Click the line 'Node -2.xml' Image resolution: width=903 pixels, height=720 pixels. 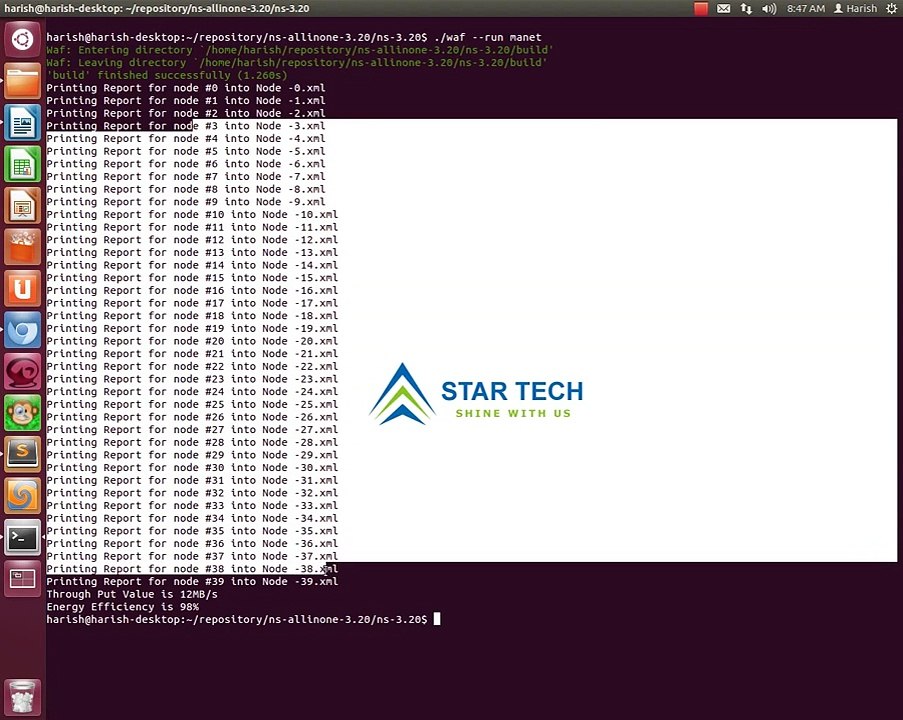(x=185, y=113)
